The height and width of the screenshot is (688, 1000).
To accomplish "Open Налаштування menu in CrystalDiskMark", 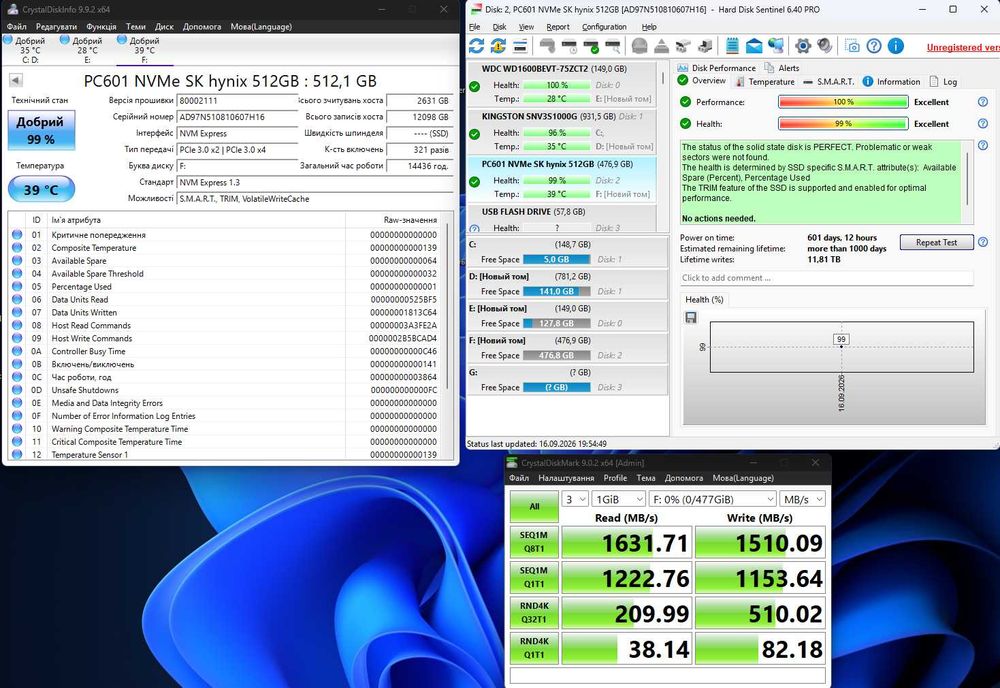I will 566,478.
